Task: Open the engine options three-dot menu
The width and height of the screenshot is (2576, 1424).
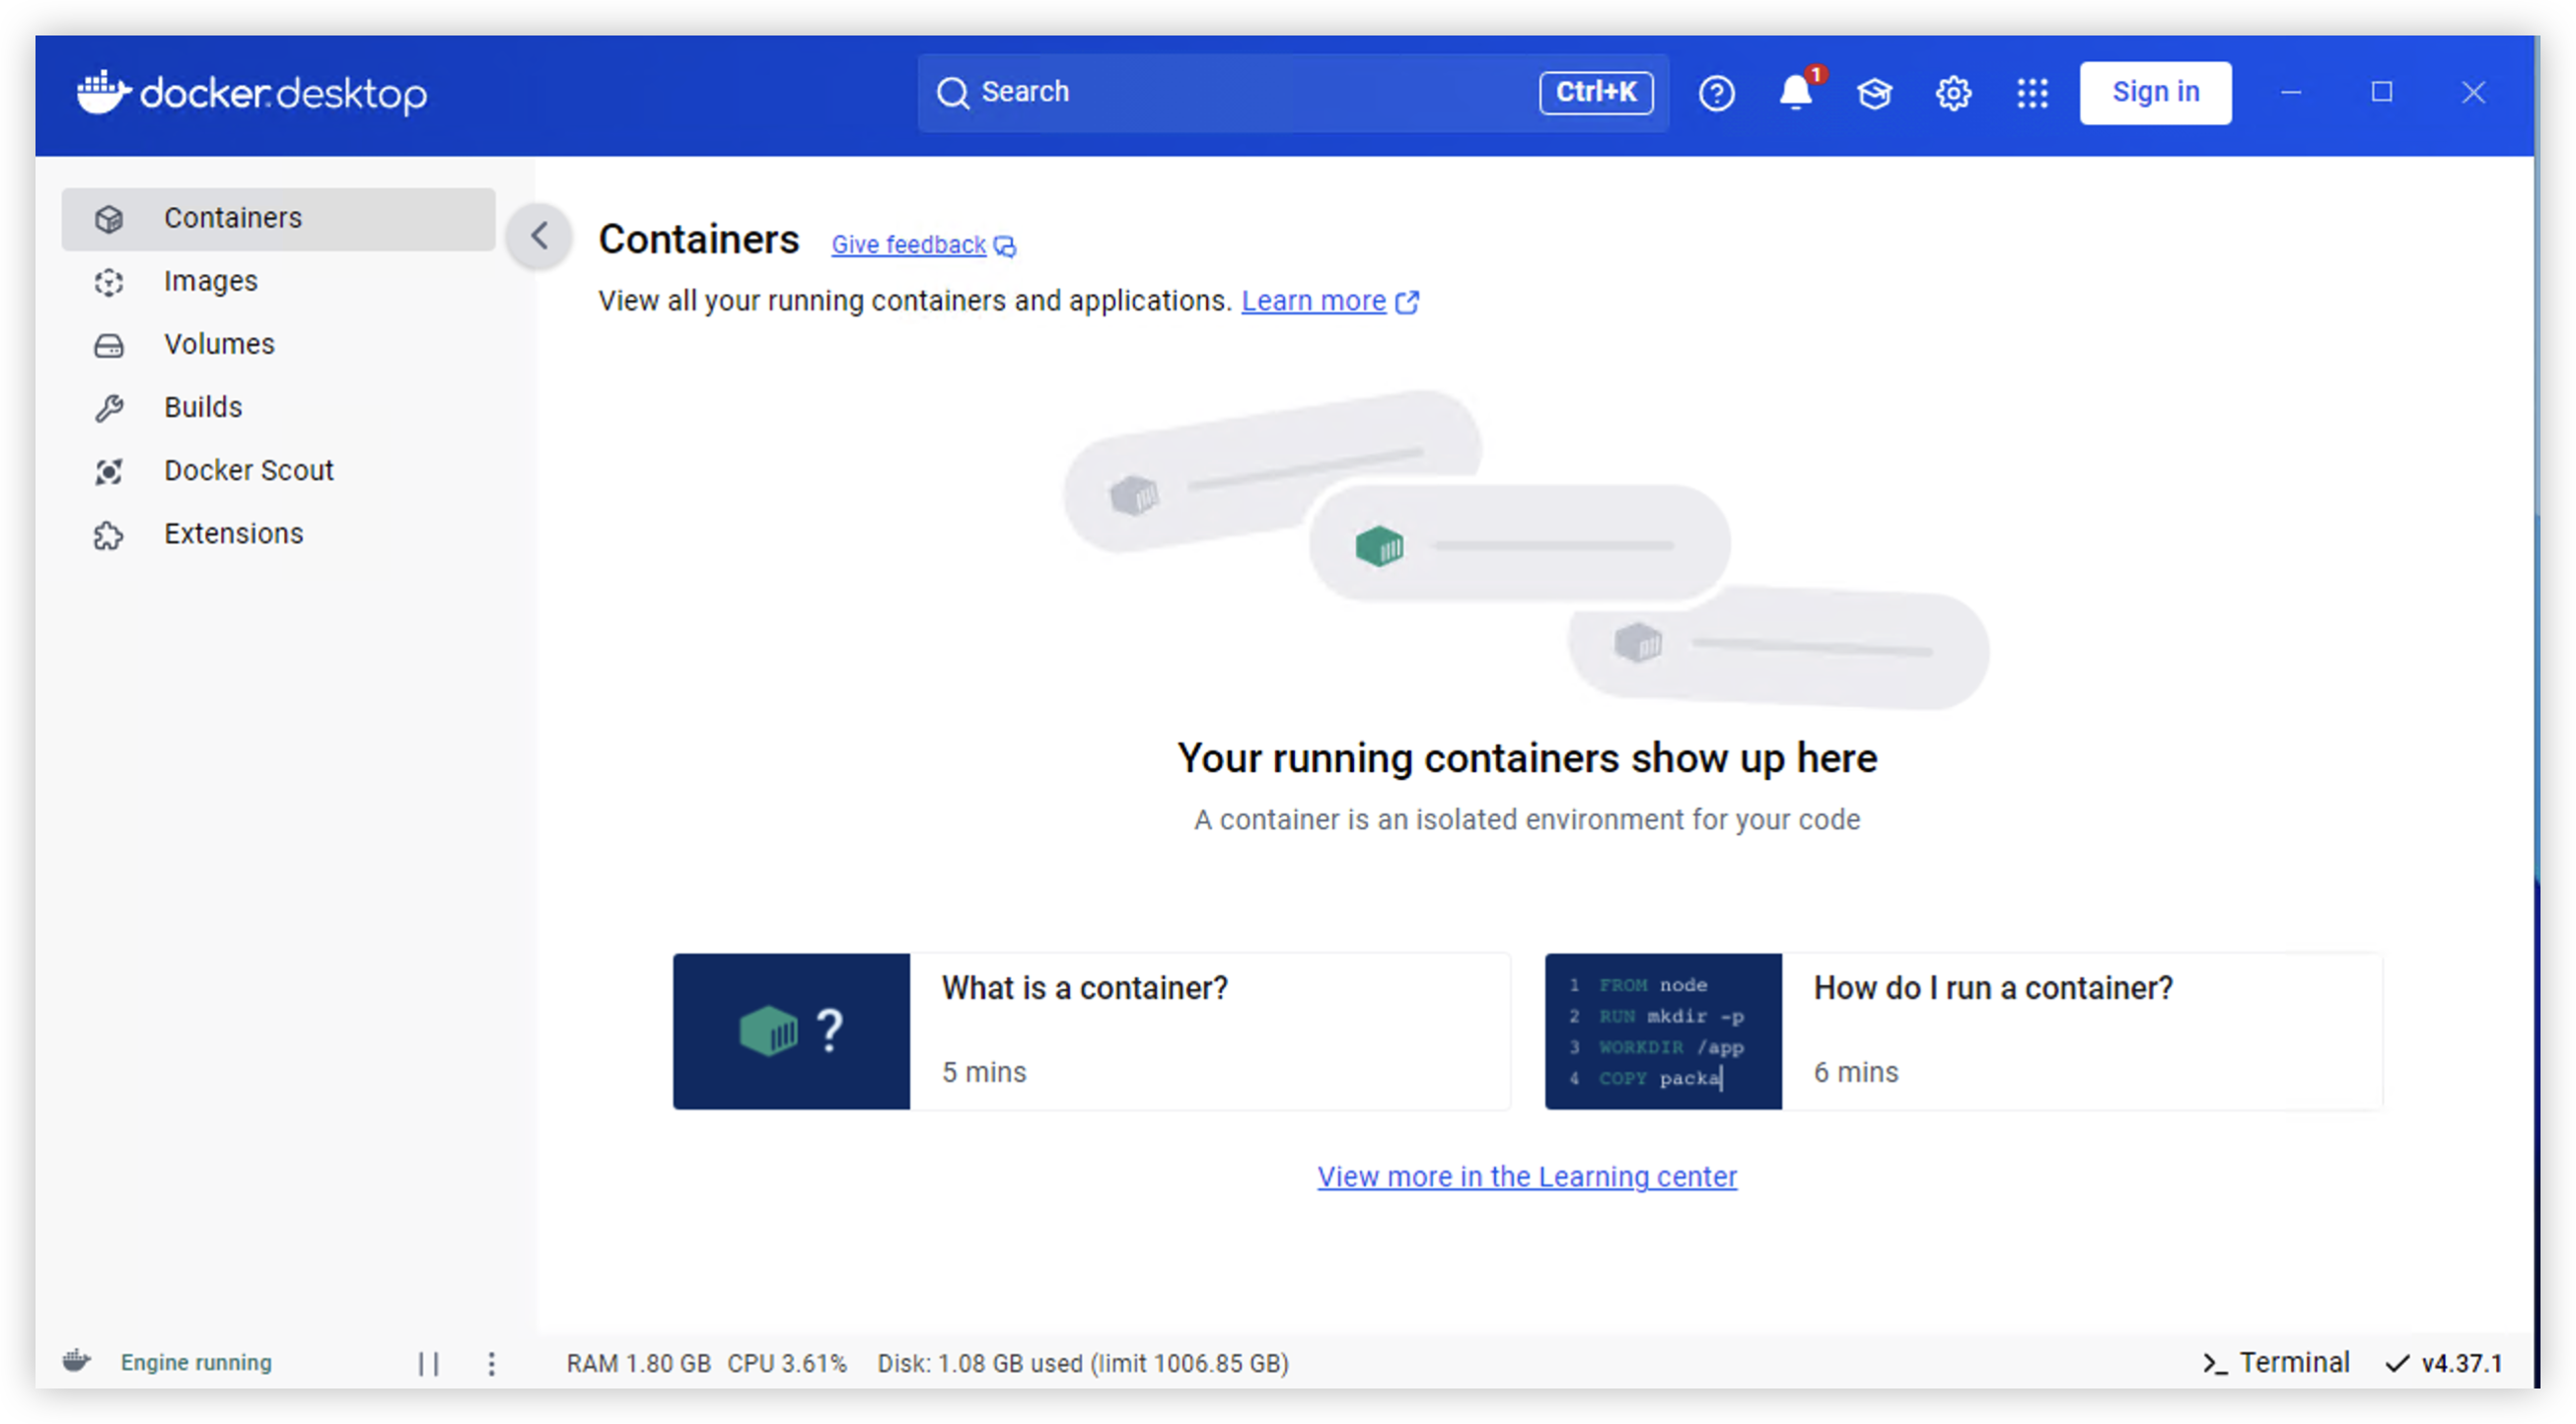Action: [491, 1364]
